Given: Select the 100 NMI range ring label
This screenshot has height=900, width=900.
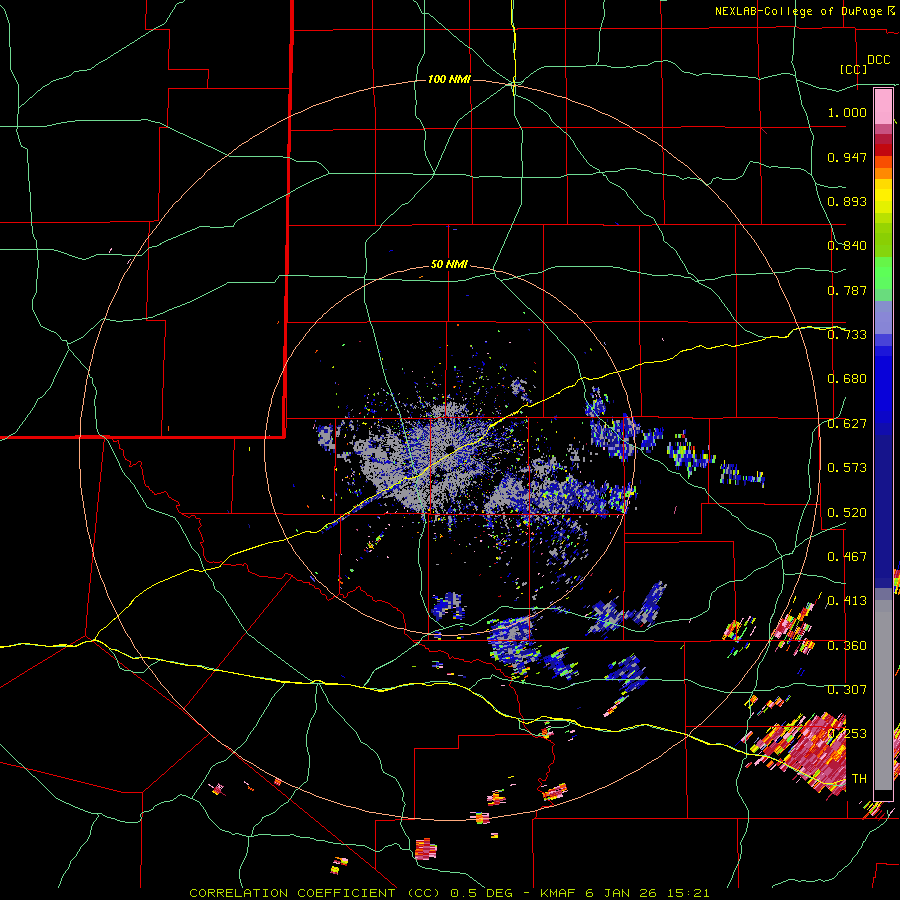Looking at the screenshot, I should pyautogui.click(x=449, y=79).
